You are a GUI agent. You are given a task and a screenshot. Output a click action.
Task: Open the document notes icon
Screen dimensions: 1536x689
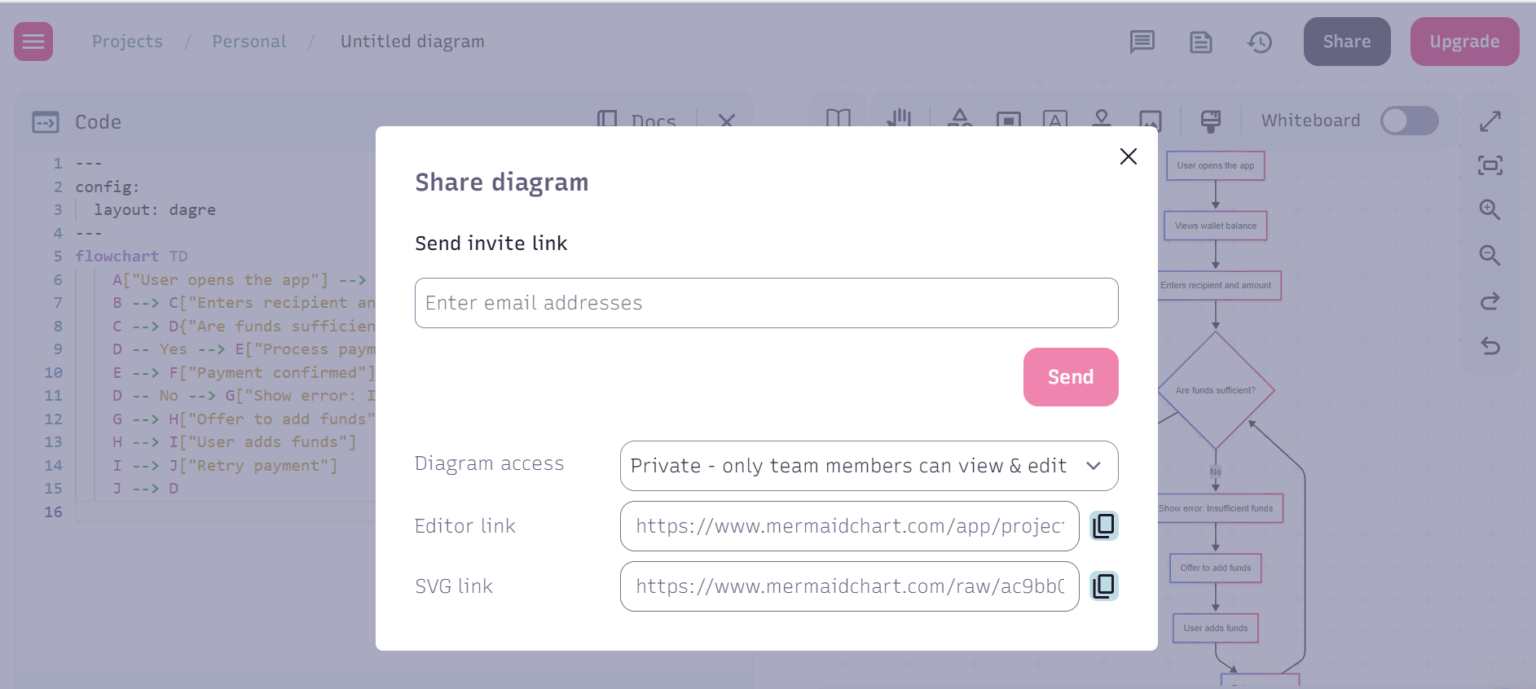[1200, 42]
